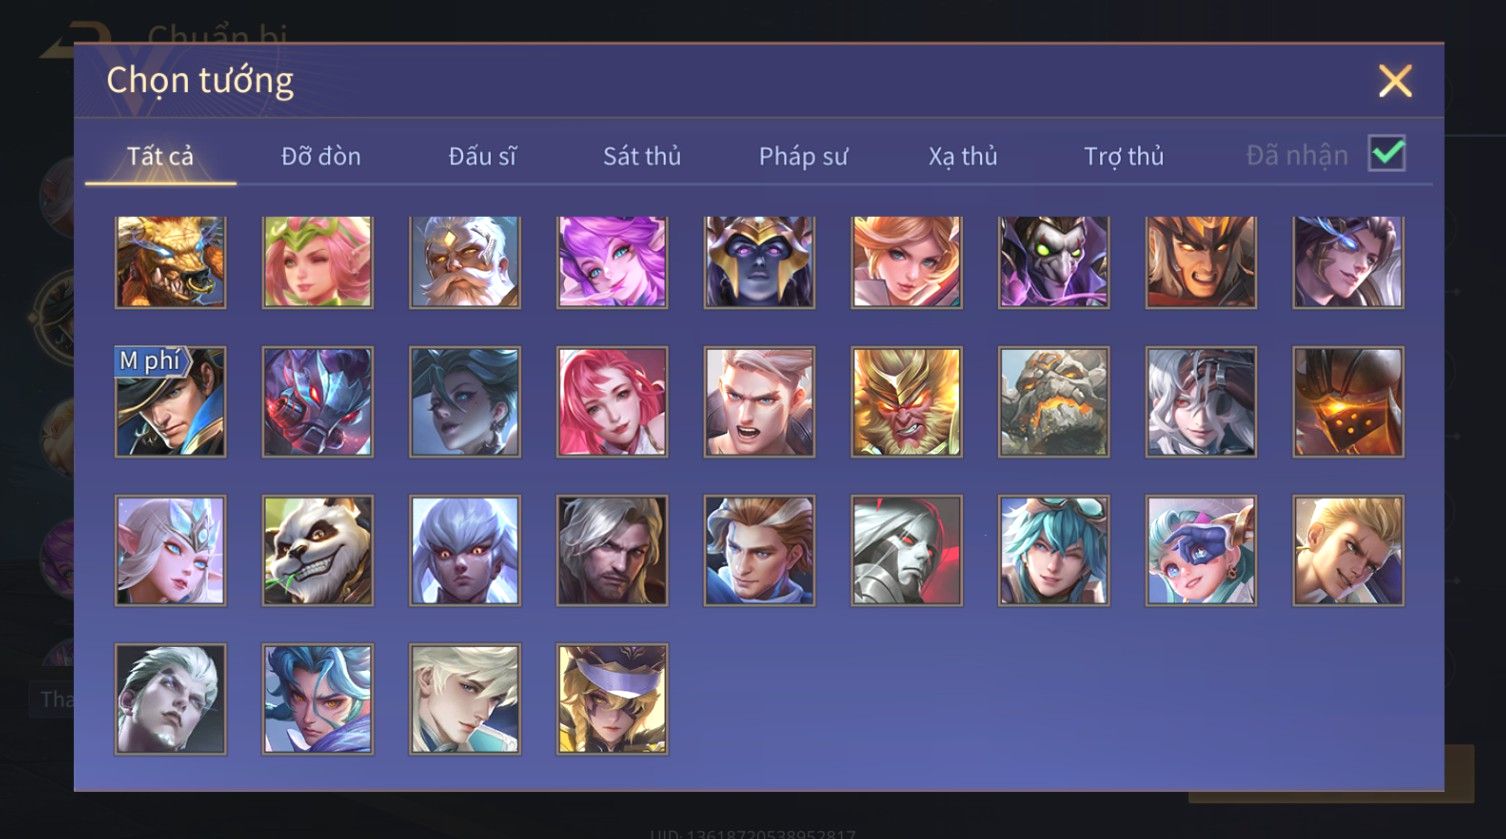Select the hero tagged 'M phí'

[170, 402]
